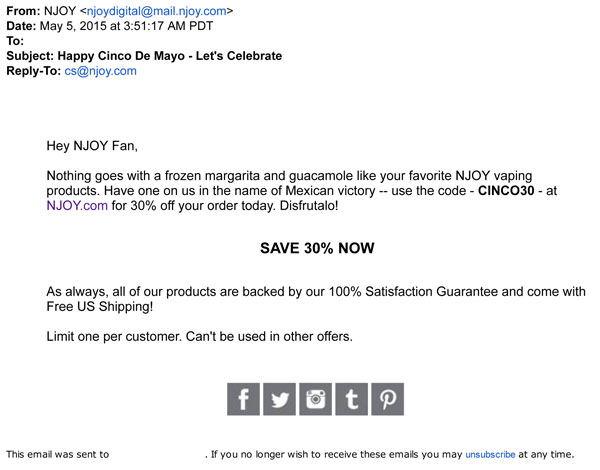Viewport: 600px width, 470px height.
Task: Open the Facebook social icon
Action: [243, 398]
